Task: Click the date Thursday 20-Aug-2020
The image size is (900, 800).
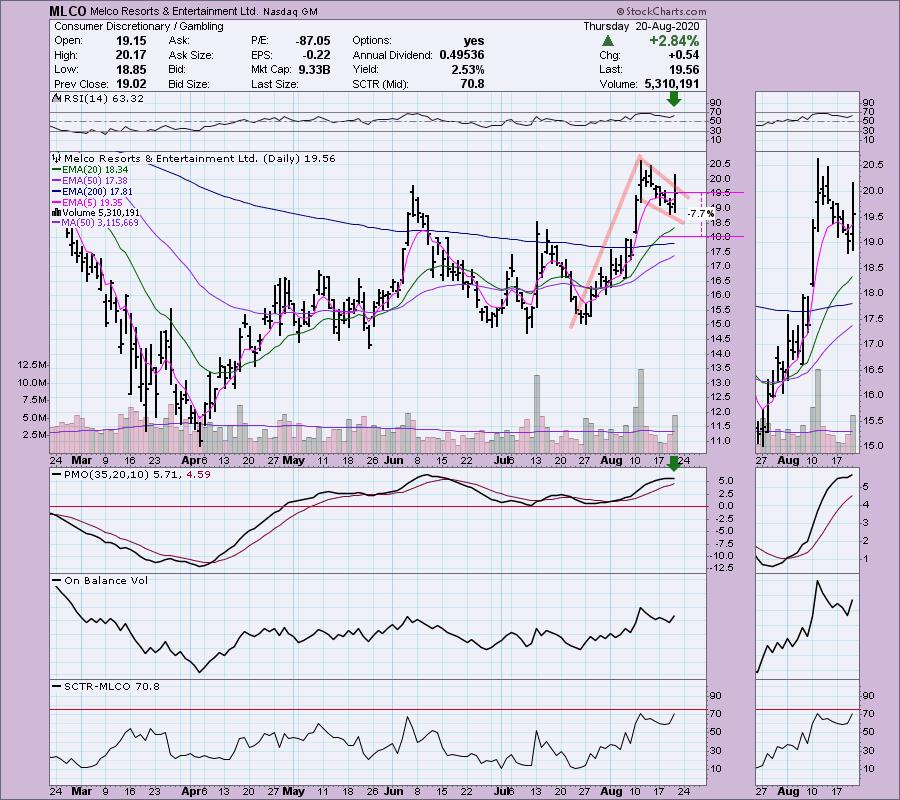Action: 641,26
